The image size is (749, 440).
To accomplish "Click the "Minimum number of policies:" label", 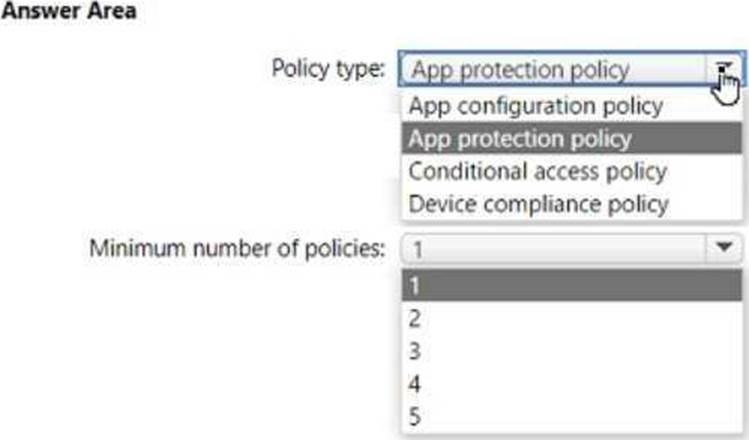I will click(x=238, y=248).
